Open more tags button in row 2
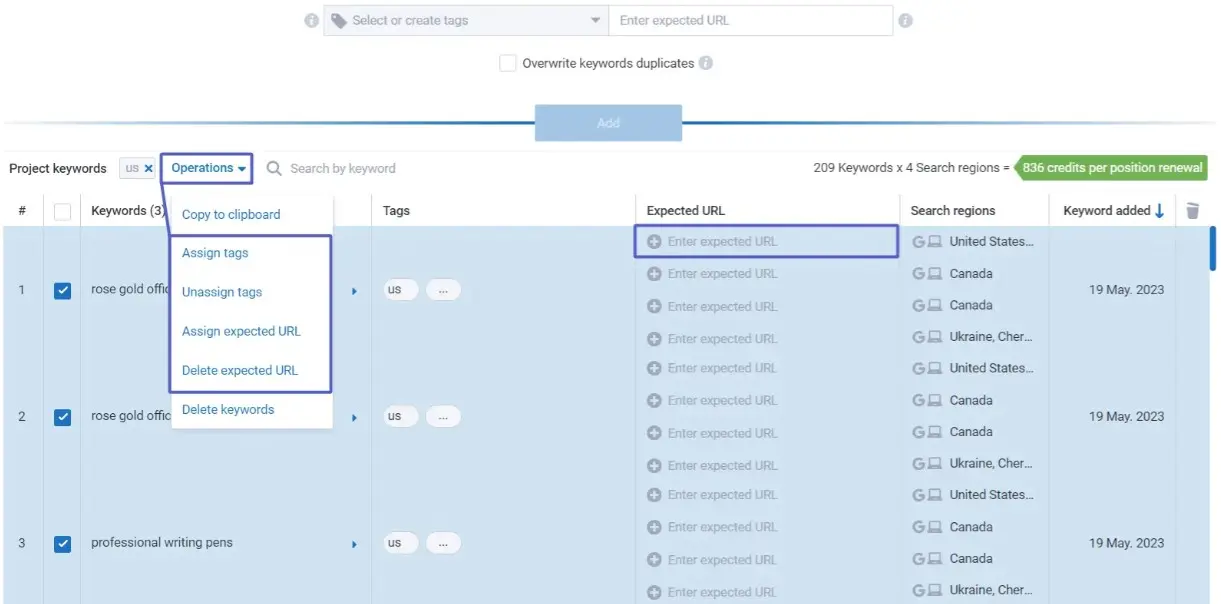The width and height of the screenshot is (1221, 604). pos(443,416)
